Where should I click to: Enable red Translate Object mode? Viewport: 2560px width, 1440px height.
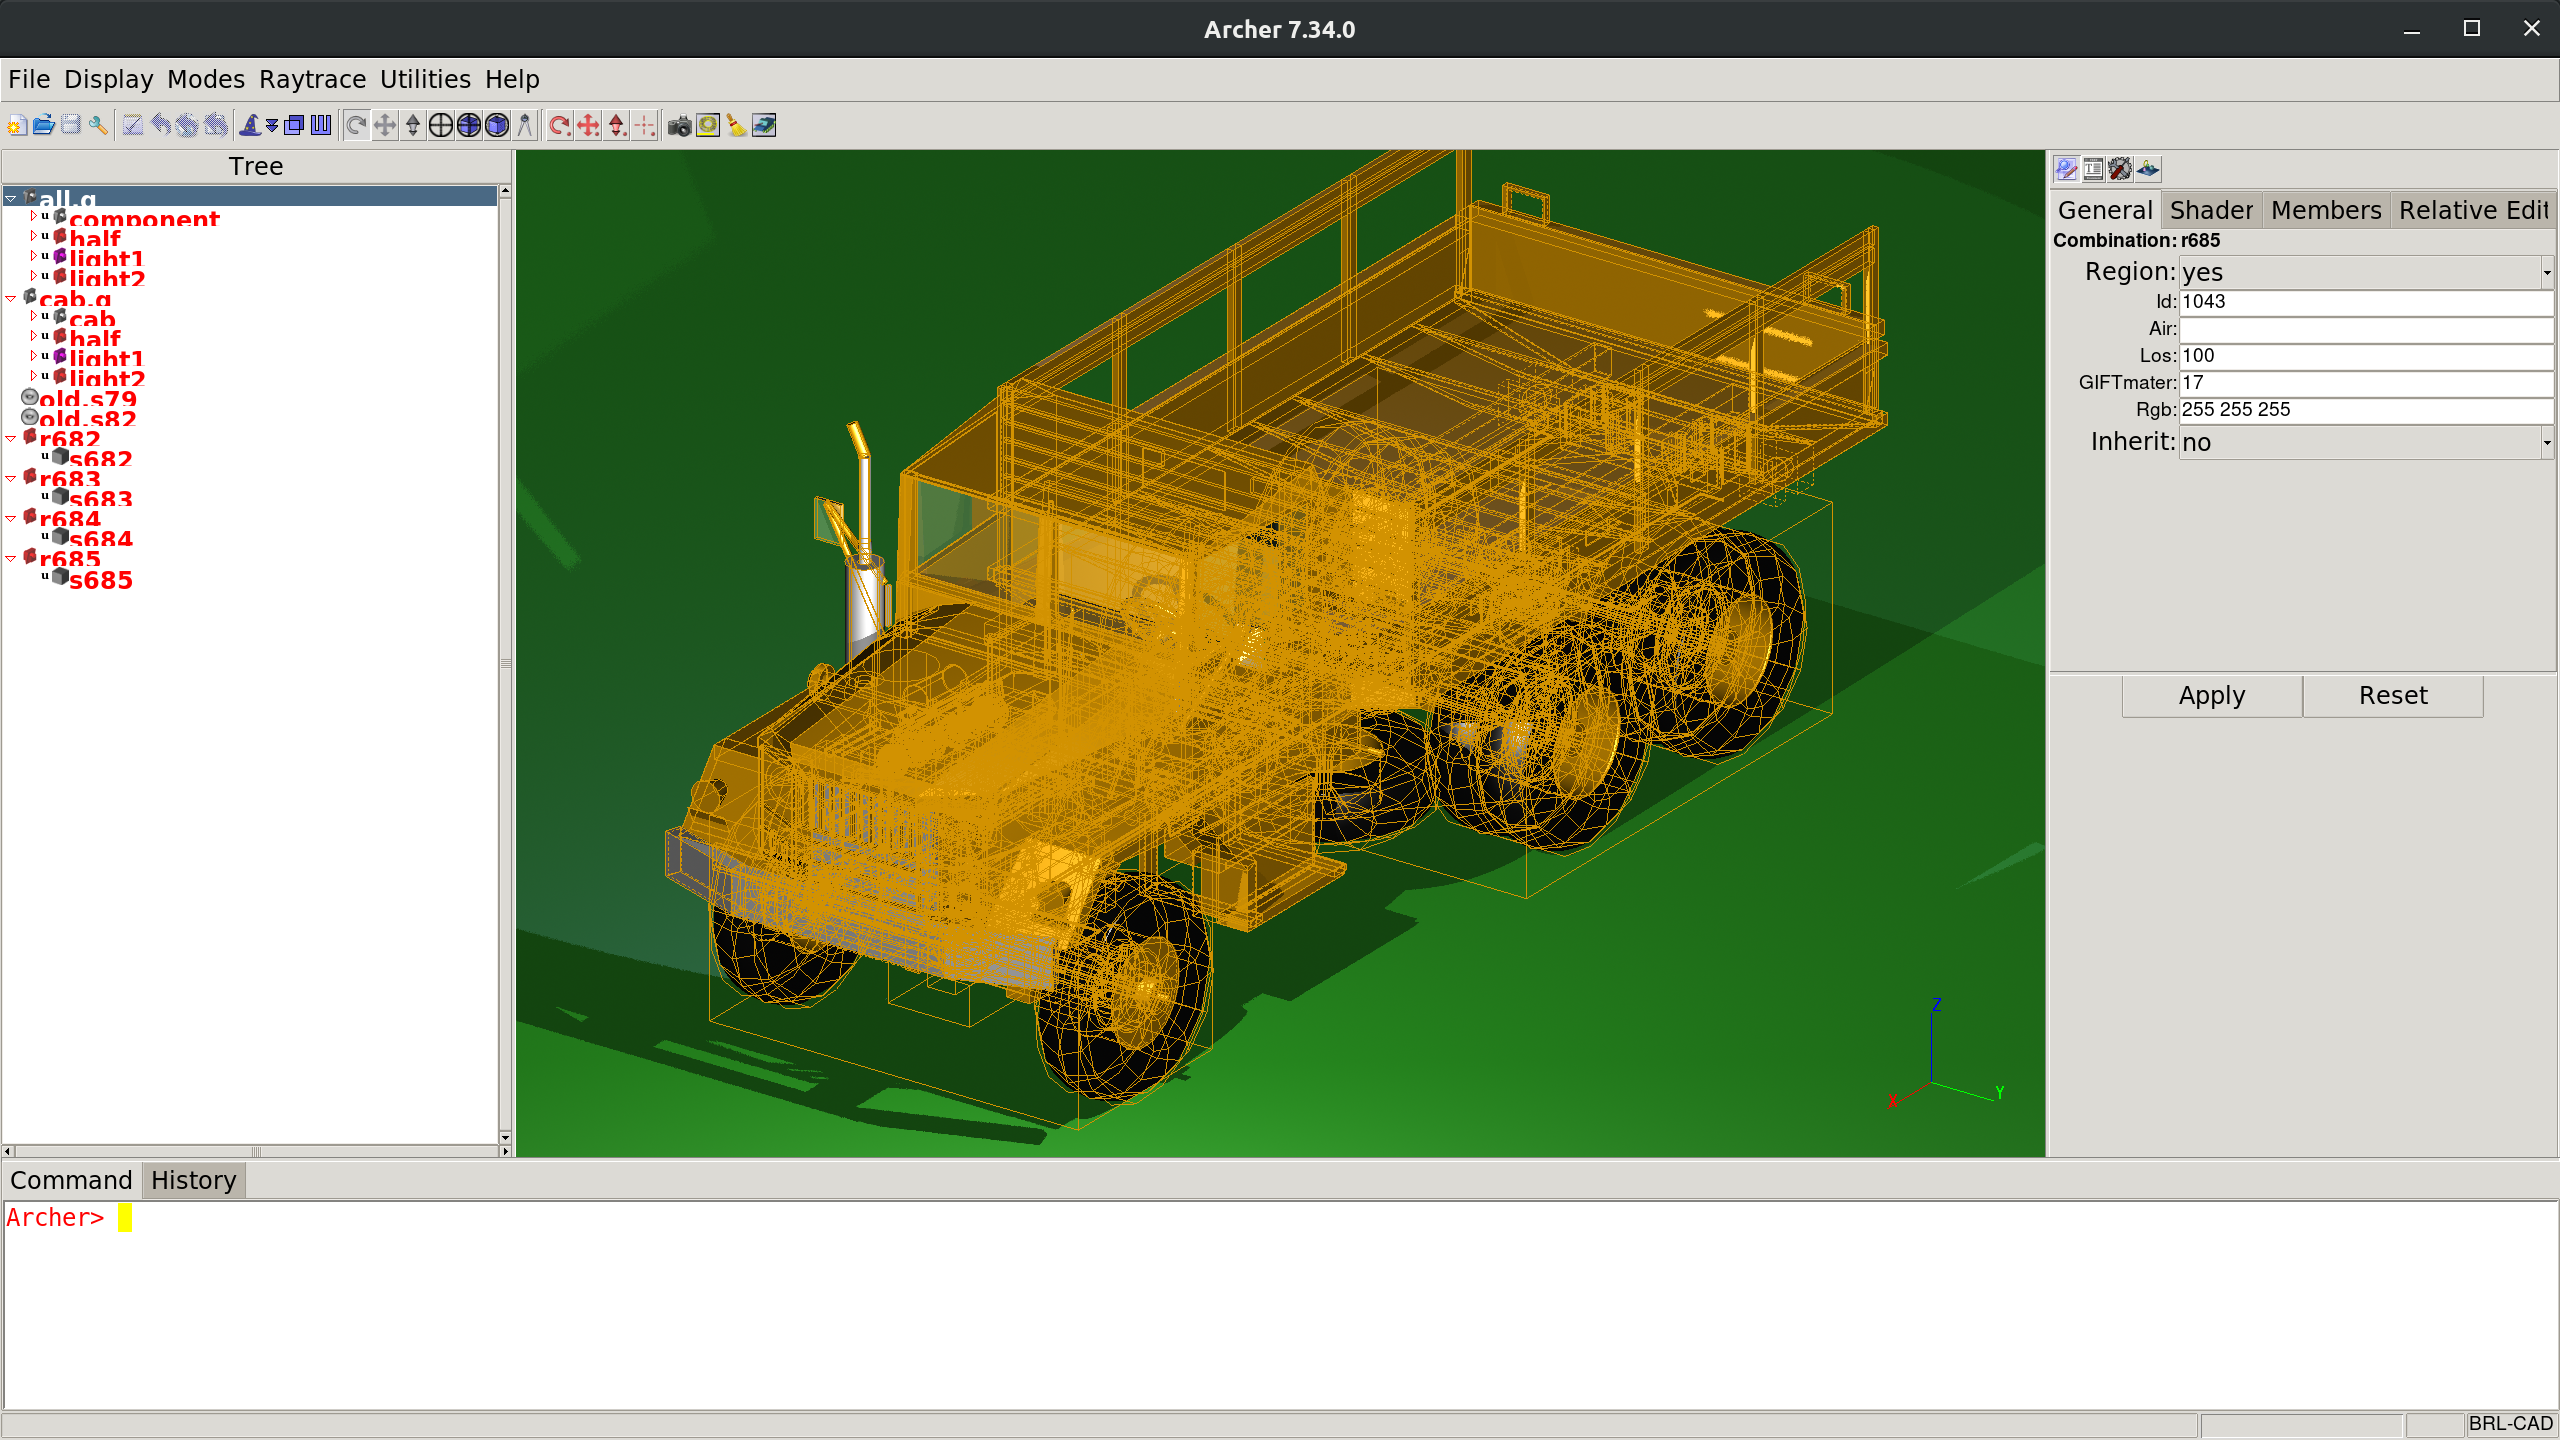[588, 125]
